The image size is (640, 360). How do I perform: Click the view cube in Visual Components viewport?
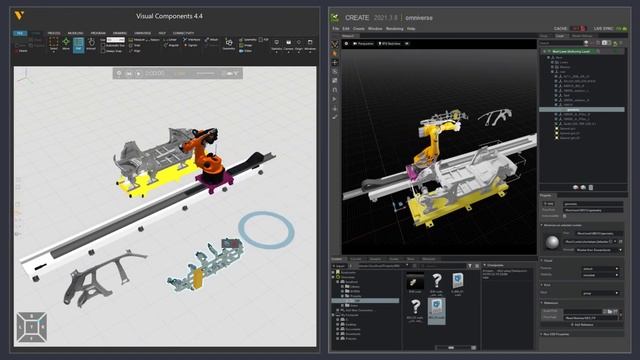tap(31, 327)
